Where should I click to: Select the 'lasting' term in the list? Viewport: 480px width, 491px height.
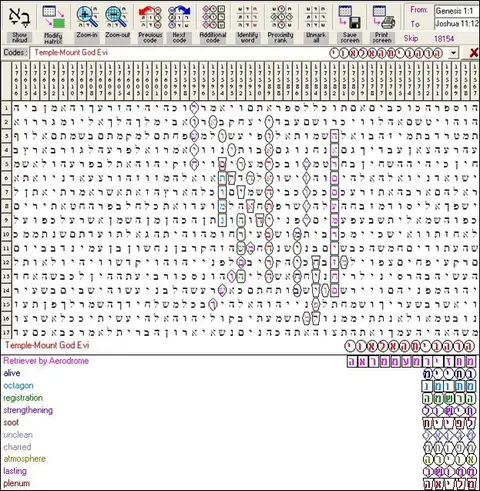point(15,471)
